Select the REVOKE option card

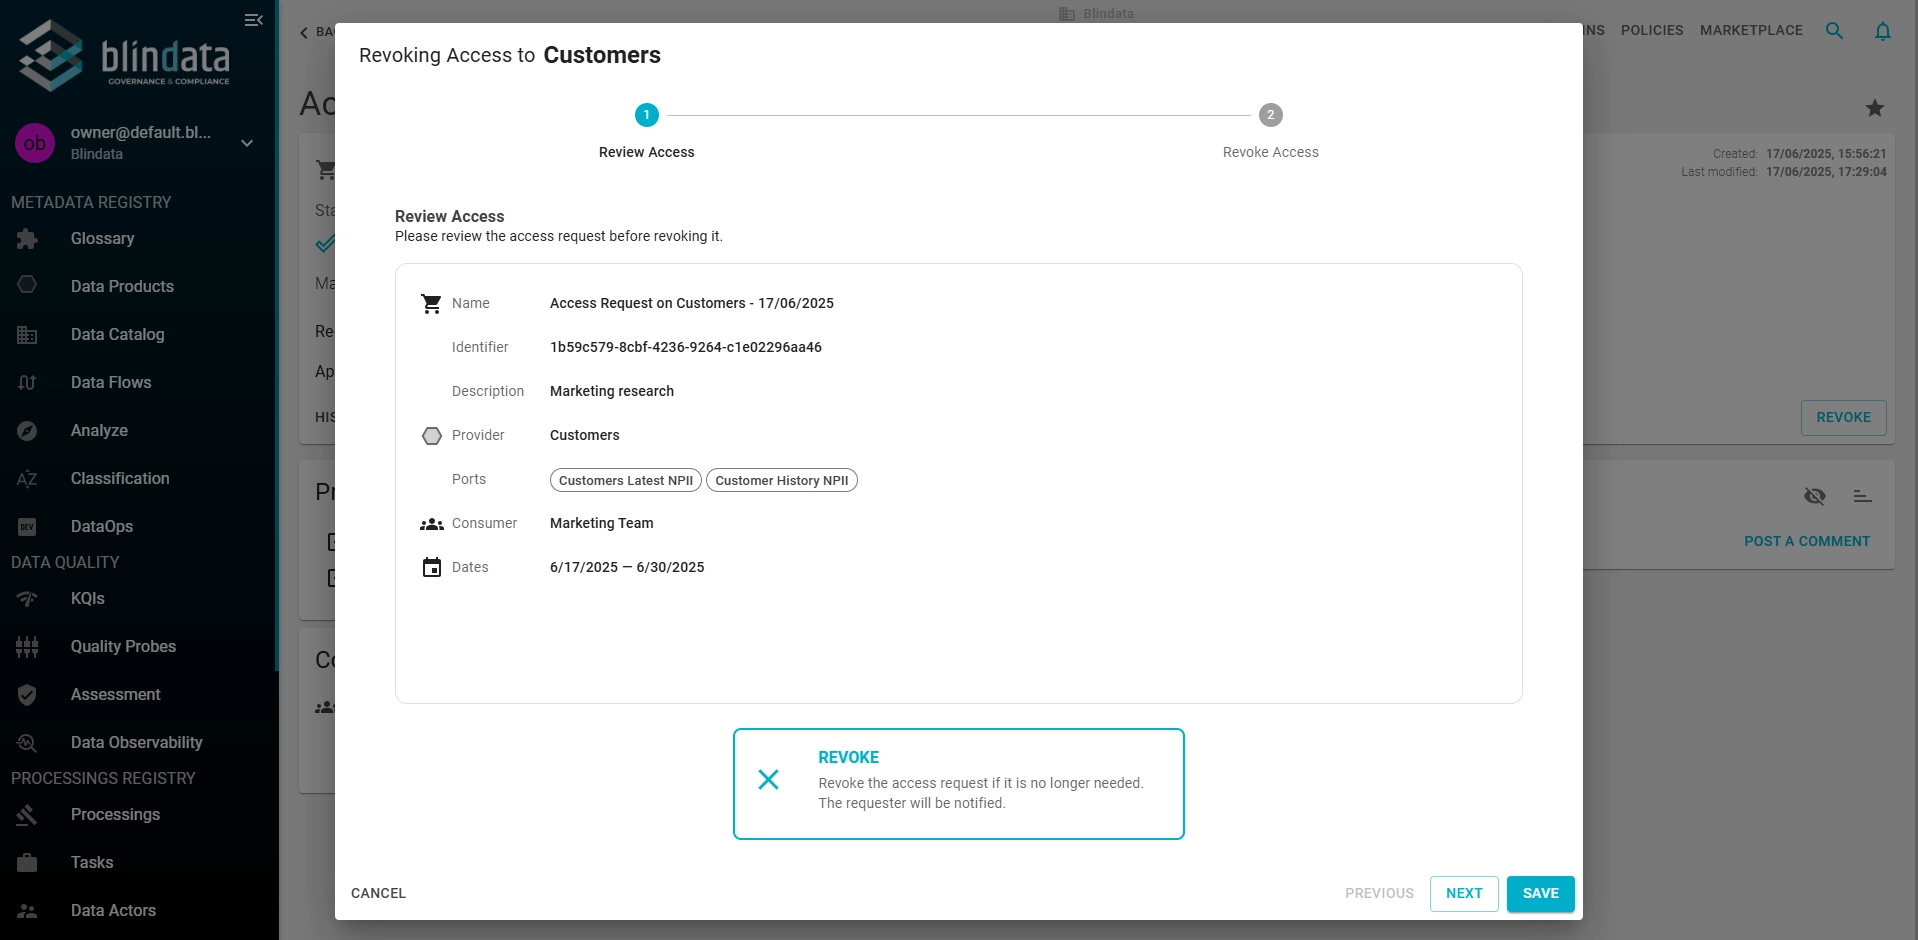(x=959, y=784)
